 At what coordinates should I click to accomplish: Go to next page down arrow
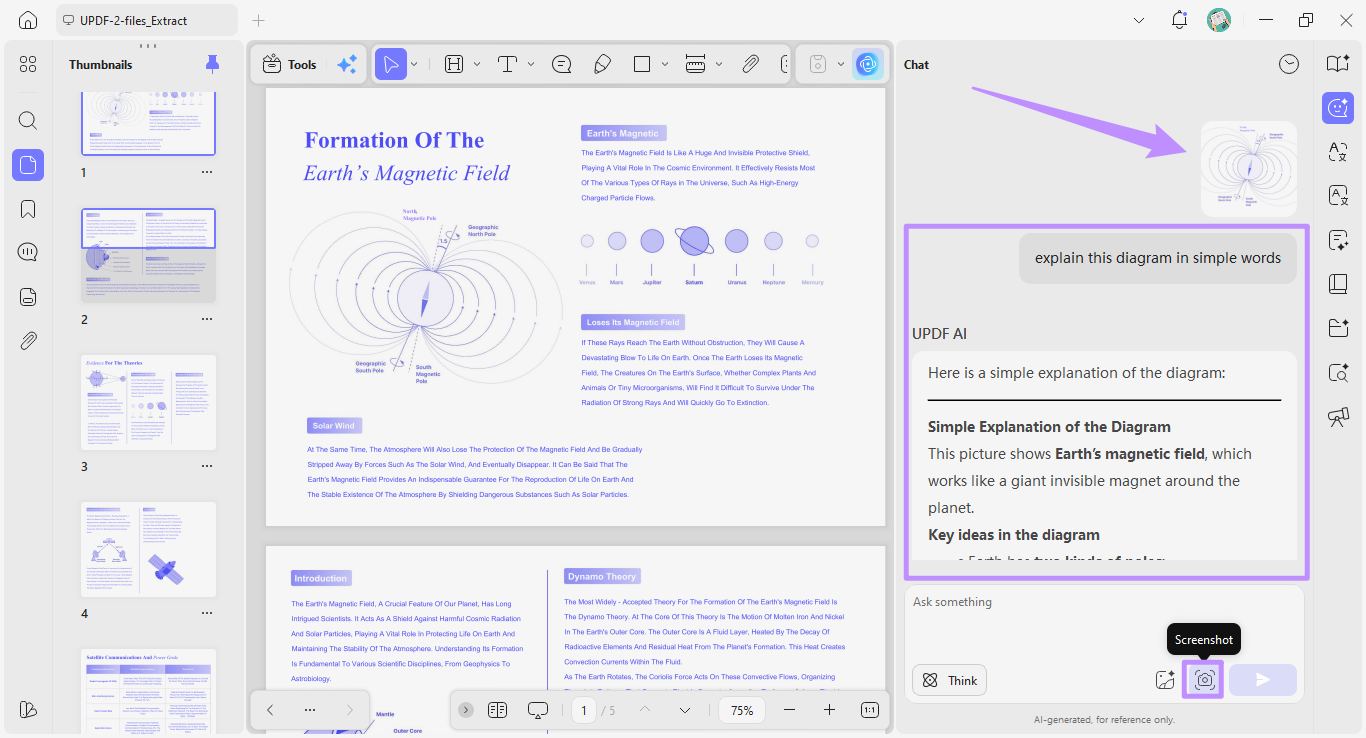pyautogui.click(x=685, y=710)
